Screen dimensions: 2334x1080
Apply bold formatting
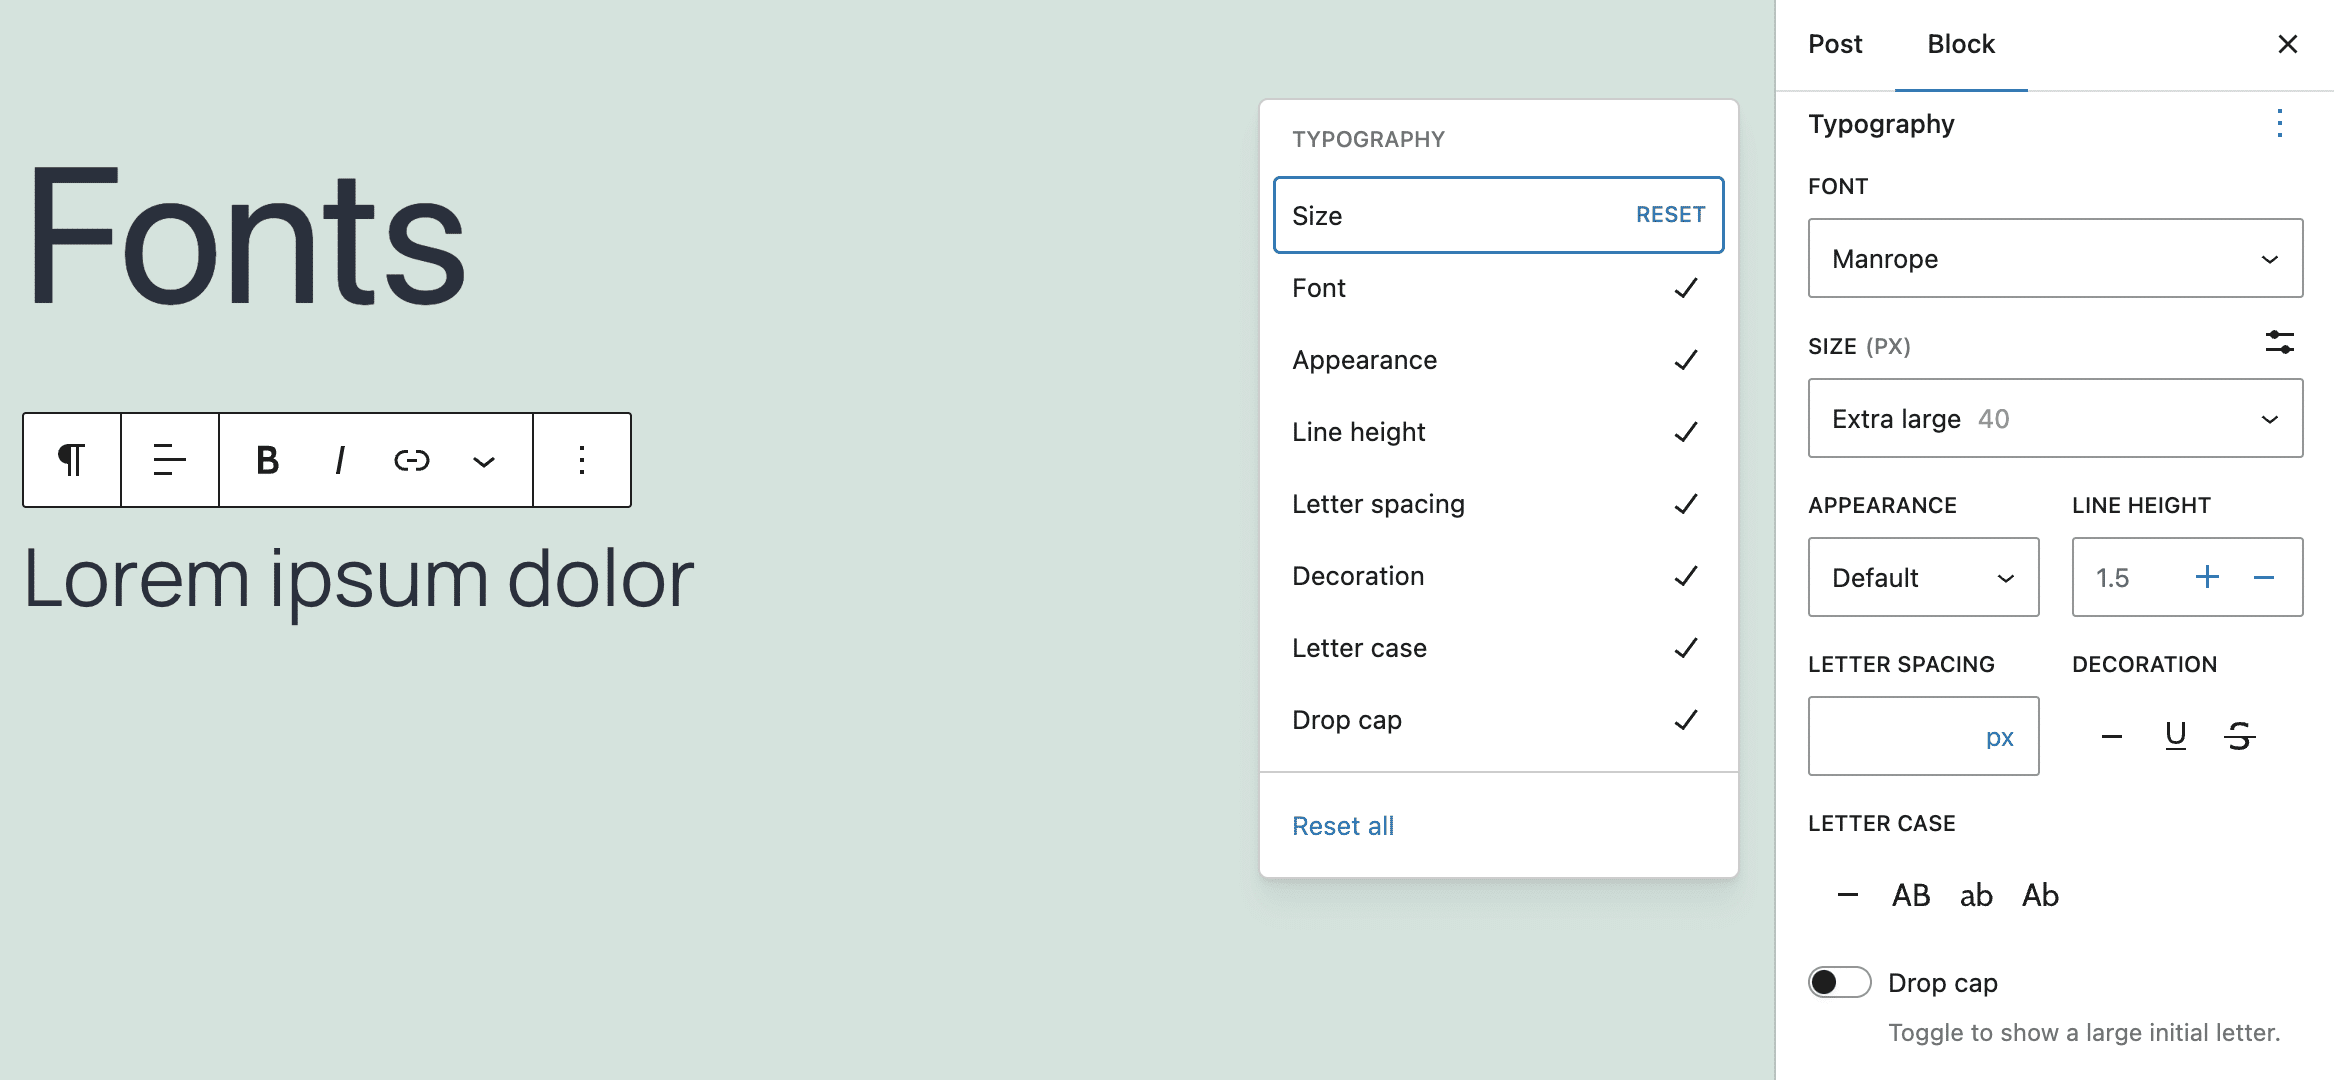point(265,460)
